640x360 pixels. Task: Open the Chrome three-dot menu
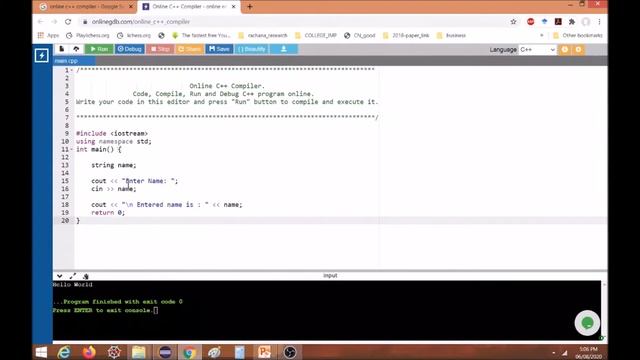599,22
